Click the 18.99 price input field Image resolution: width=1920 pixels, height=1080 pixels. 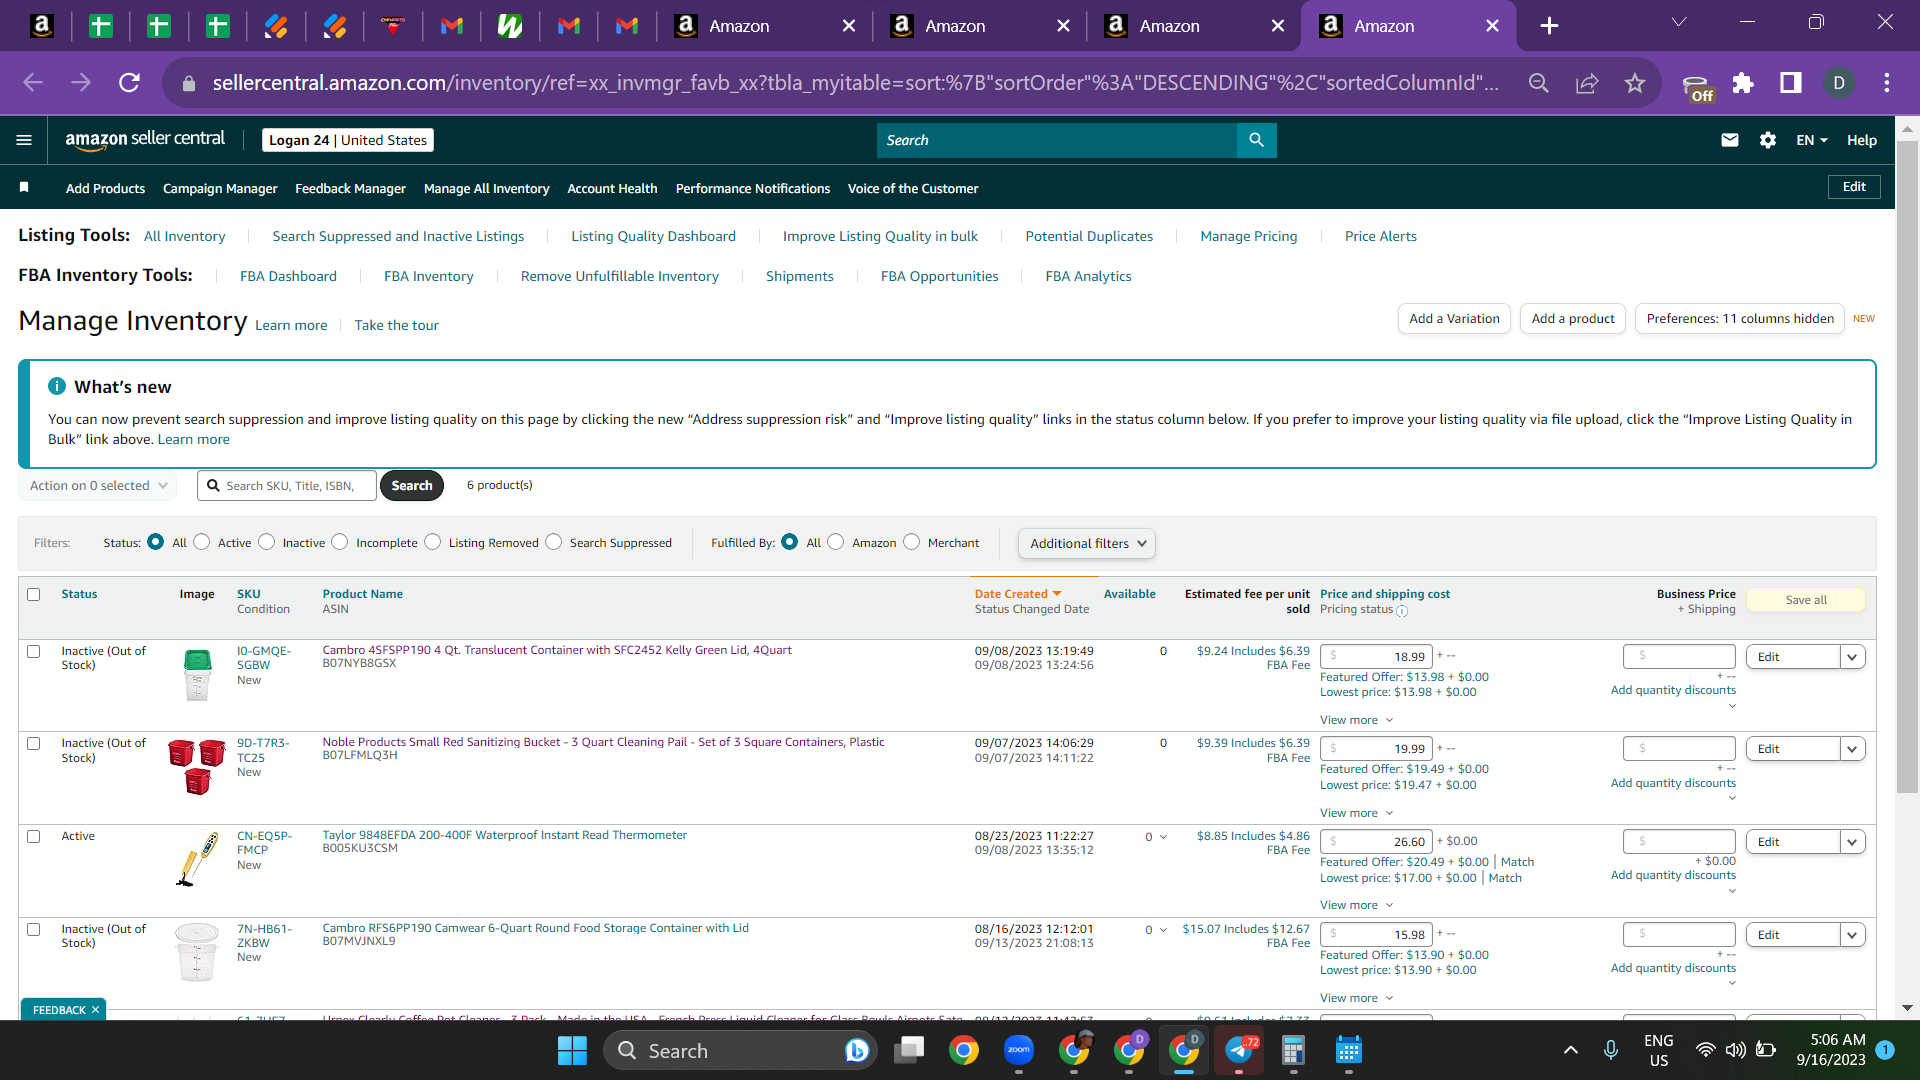[1376, 657]
